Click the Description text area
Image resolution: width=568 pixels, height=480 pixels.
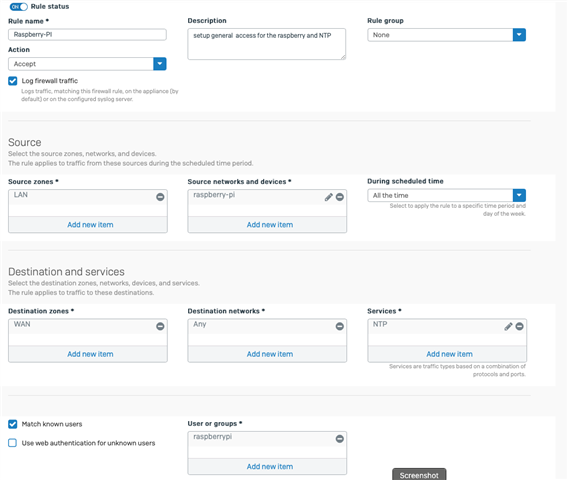tap(267, 44)
